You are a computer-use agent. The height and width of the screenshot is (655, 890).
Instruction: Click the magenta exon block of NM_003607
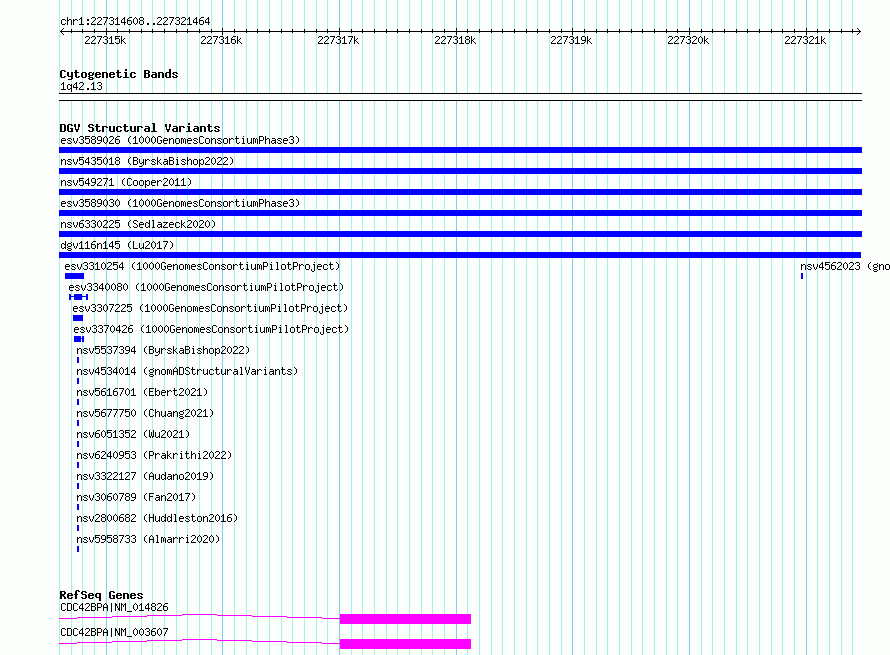pos(405,644)
